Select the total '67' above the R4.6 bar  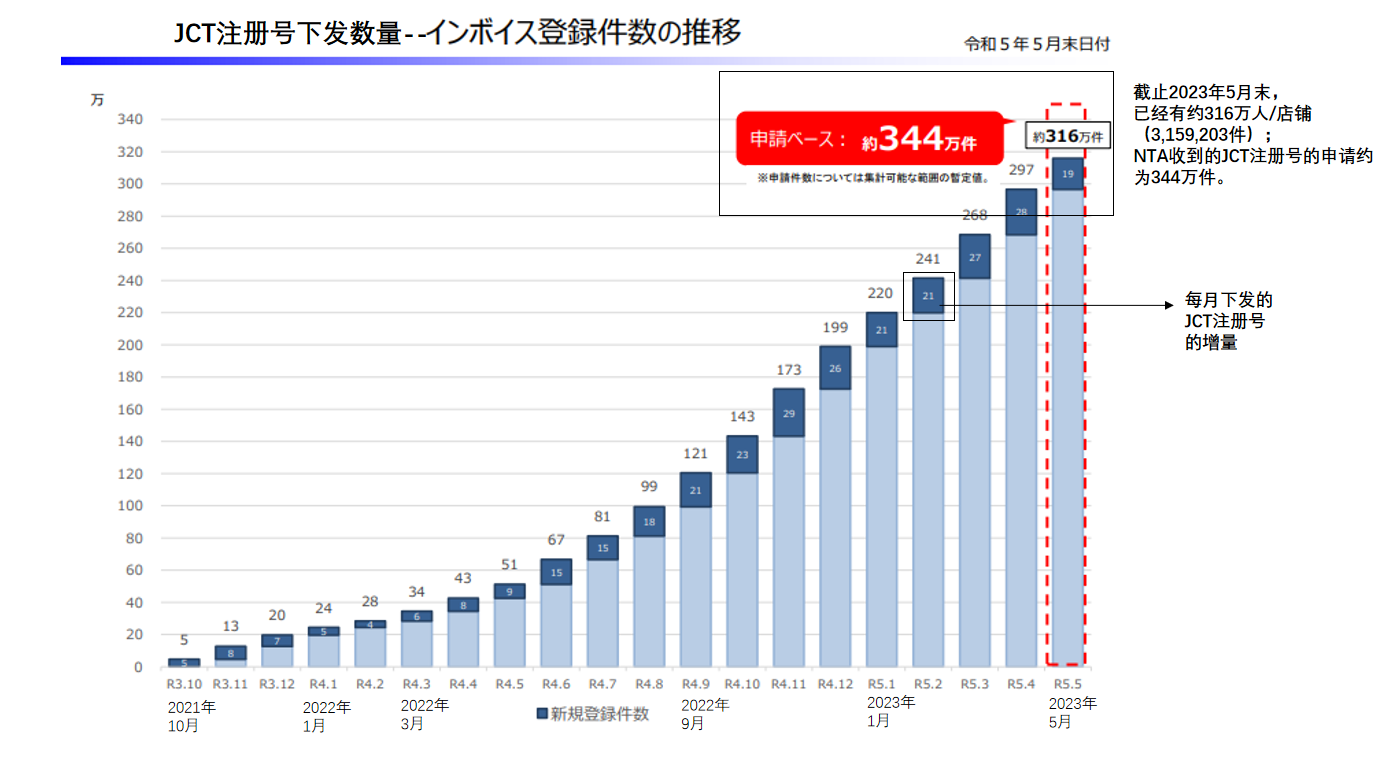click(x=556, y=540)
